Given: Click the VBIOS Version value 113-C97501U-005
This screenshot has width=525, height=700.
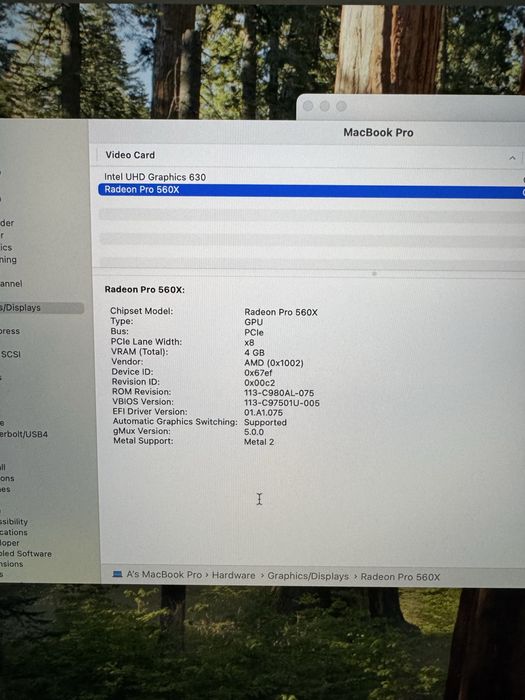Looking at the screenshot, I should [282, 403].
